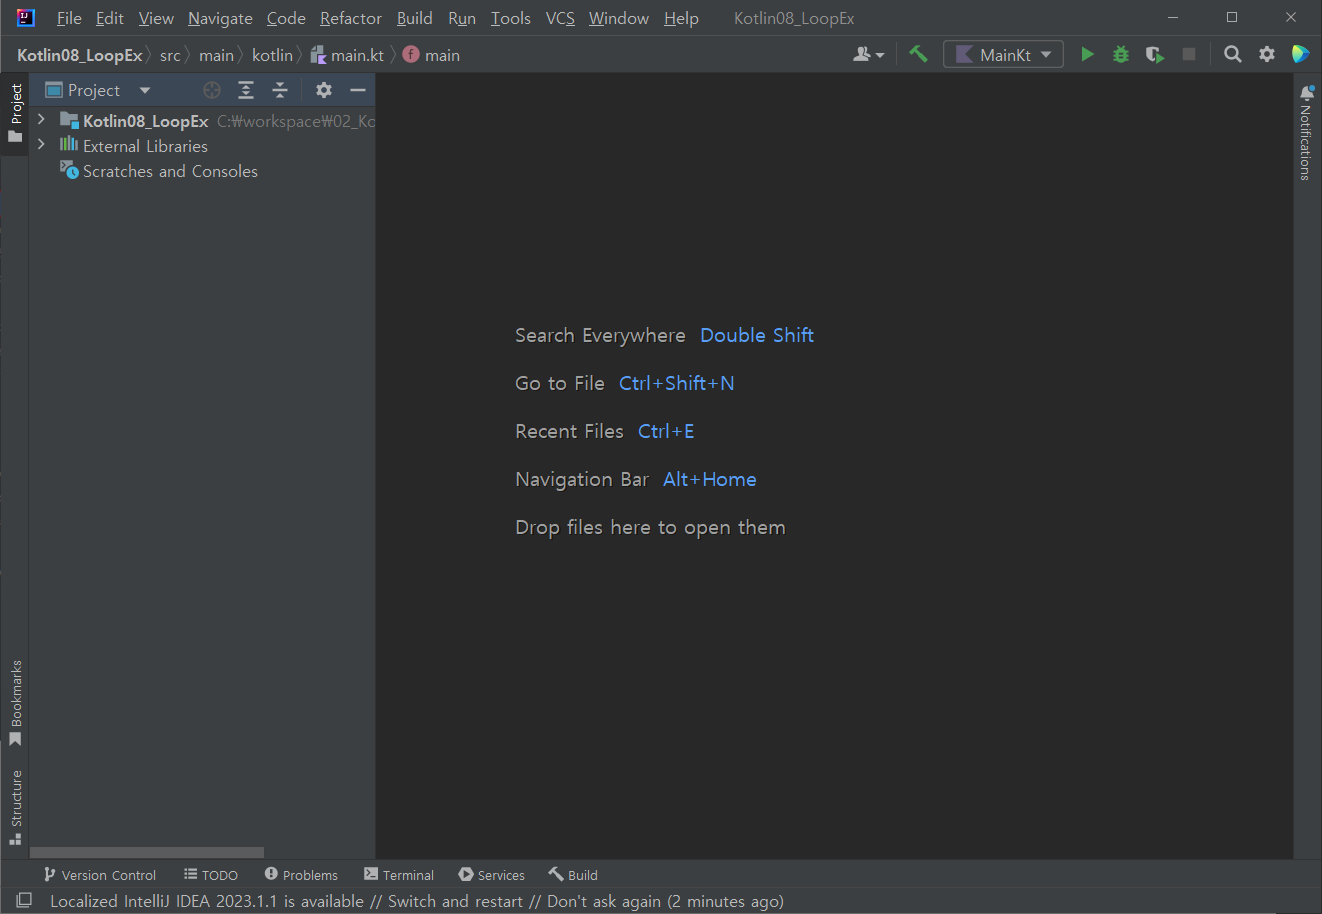
Task: Select Opened File target icon in Project panel
Action: (212, 90)
